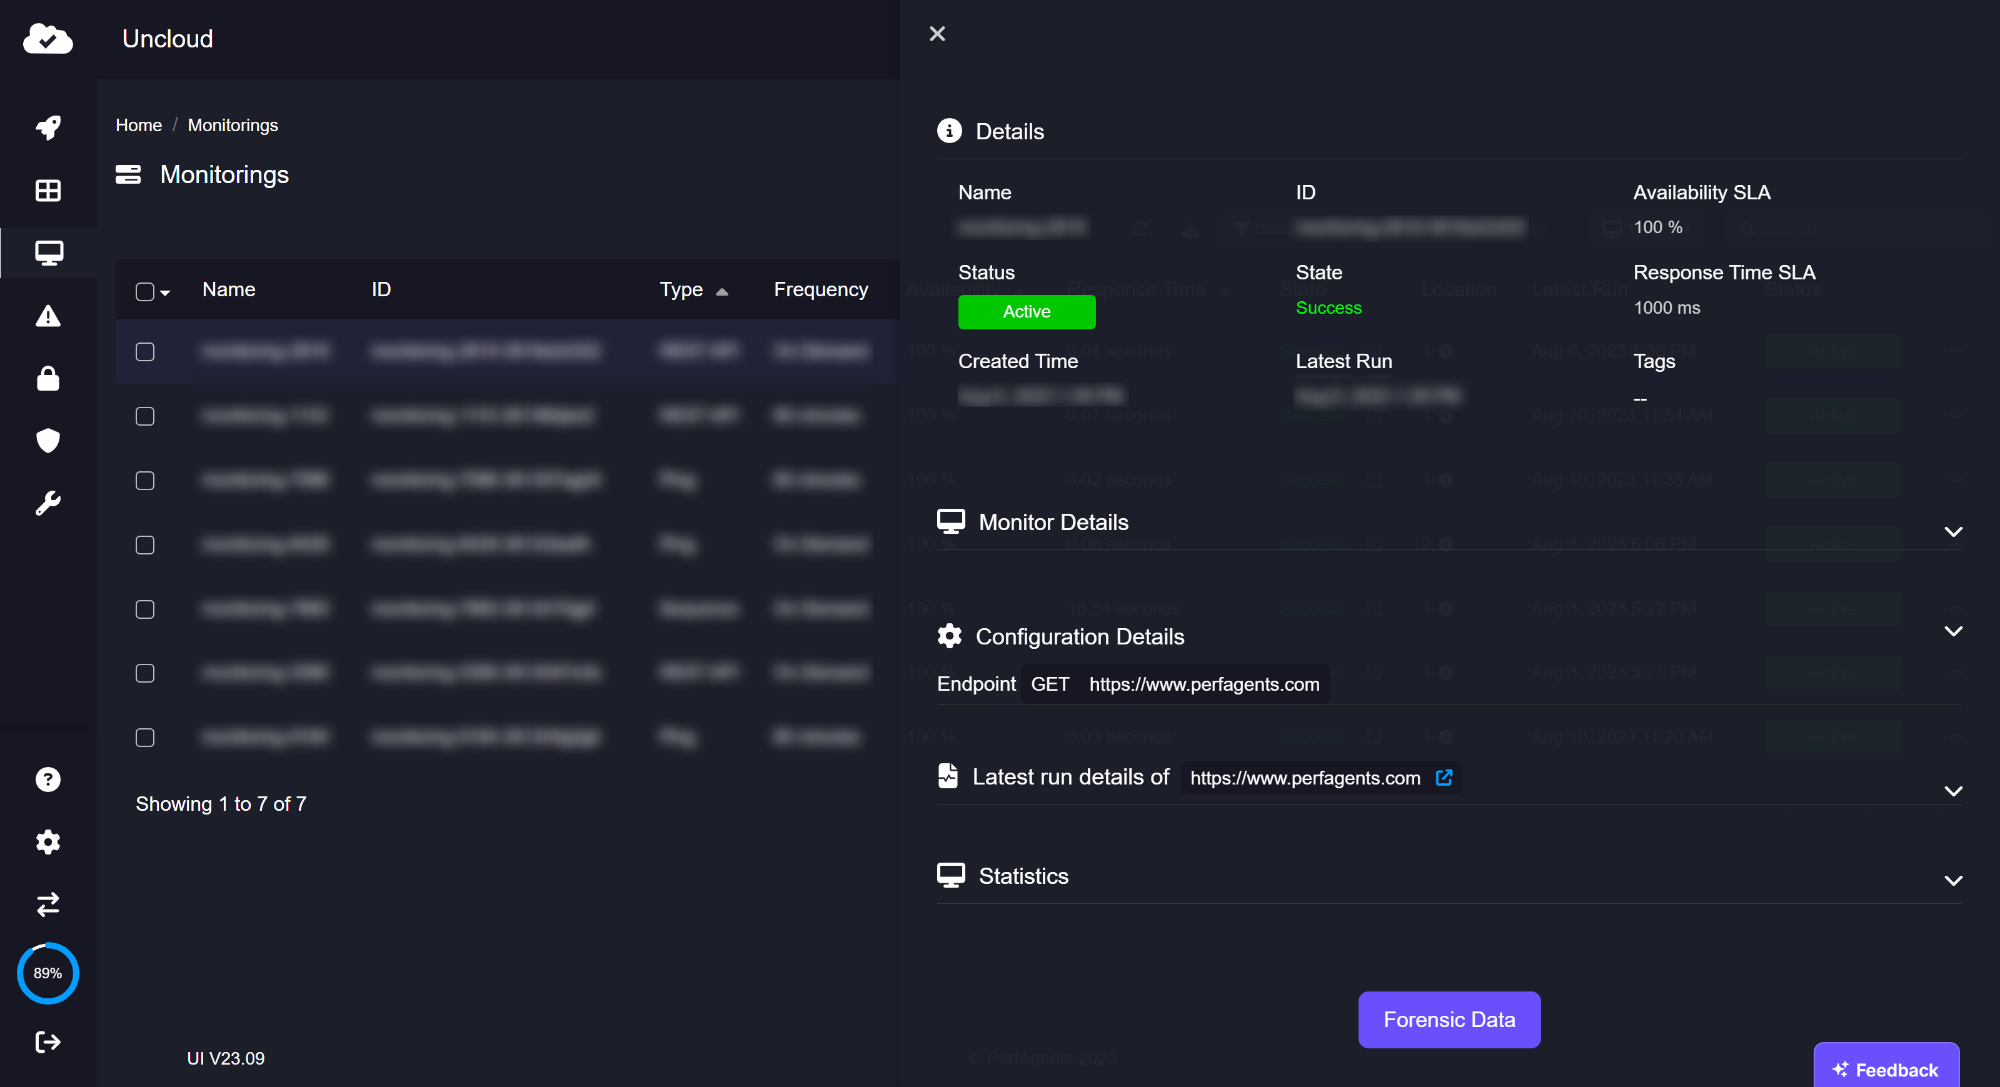Open the grid dashboard sidebar icon
The image size is (2000, 1087).
click(x=48, y=190)
